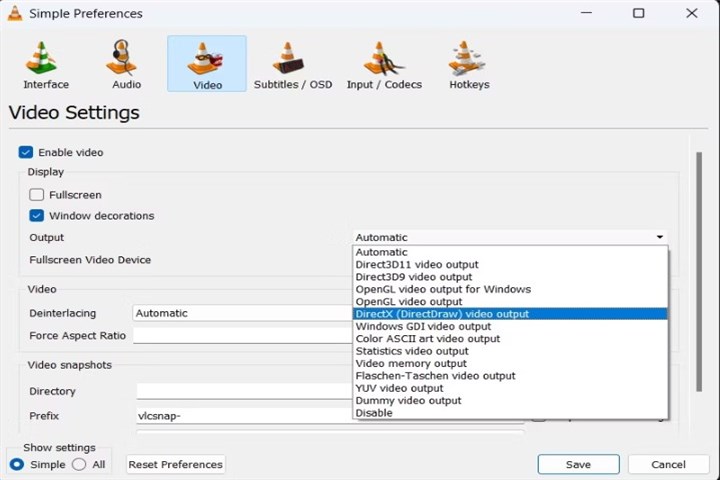Screen dimensions: 720x480
Task: Open the Subtitles / OSD cone icon
Action: pos(289,58)
